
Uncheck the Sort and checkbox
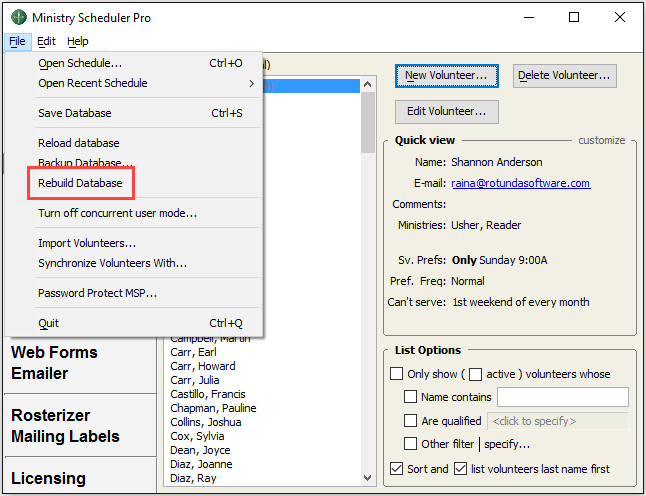[396, 469]
